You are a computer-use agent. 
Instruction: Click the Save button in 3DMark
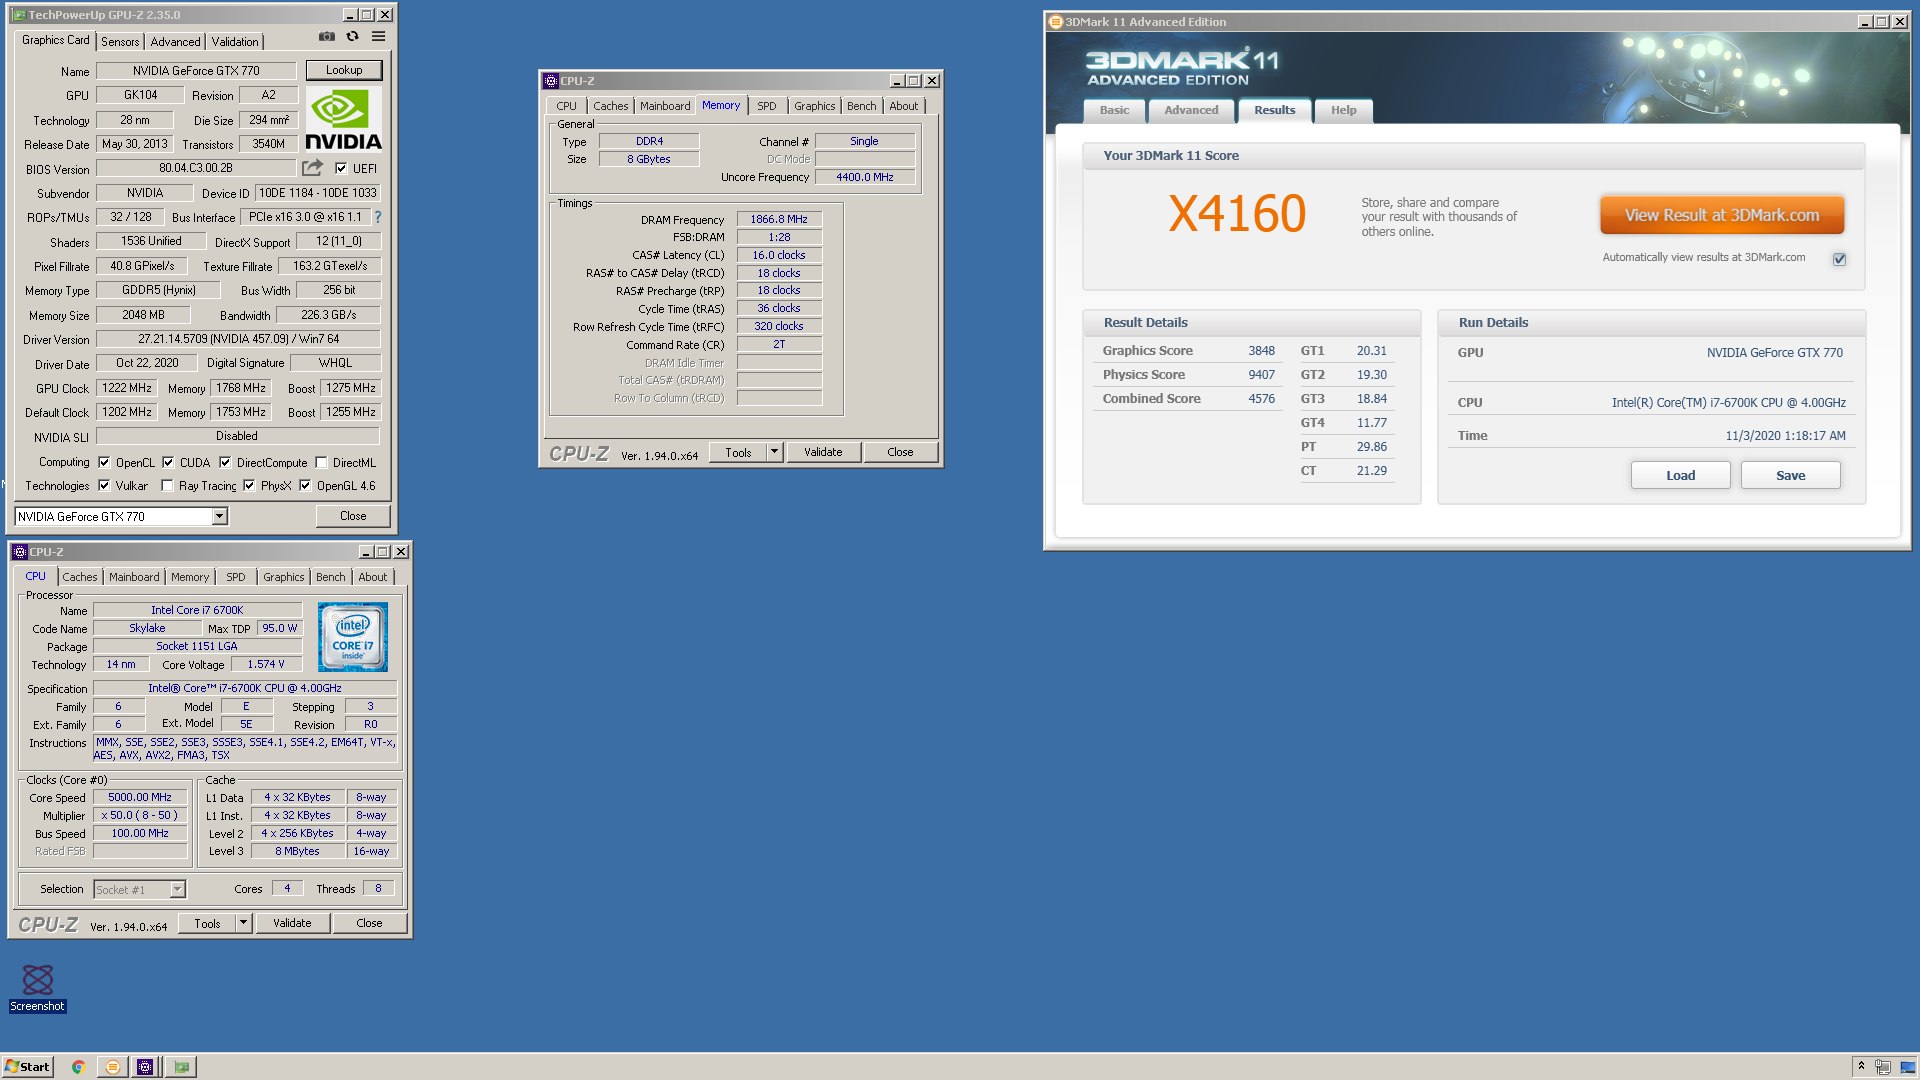tap(1790, 475)
